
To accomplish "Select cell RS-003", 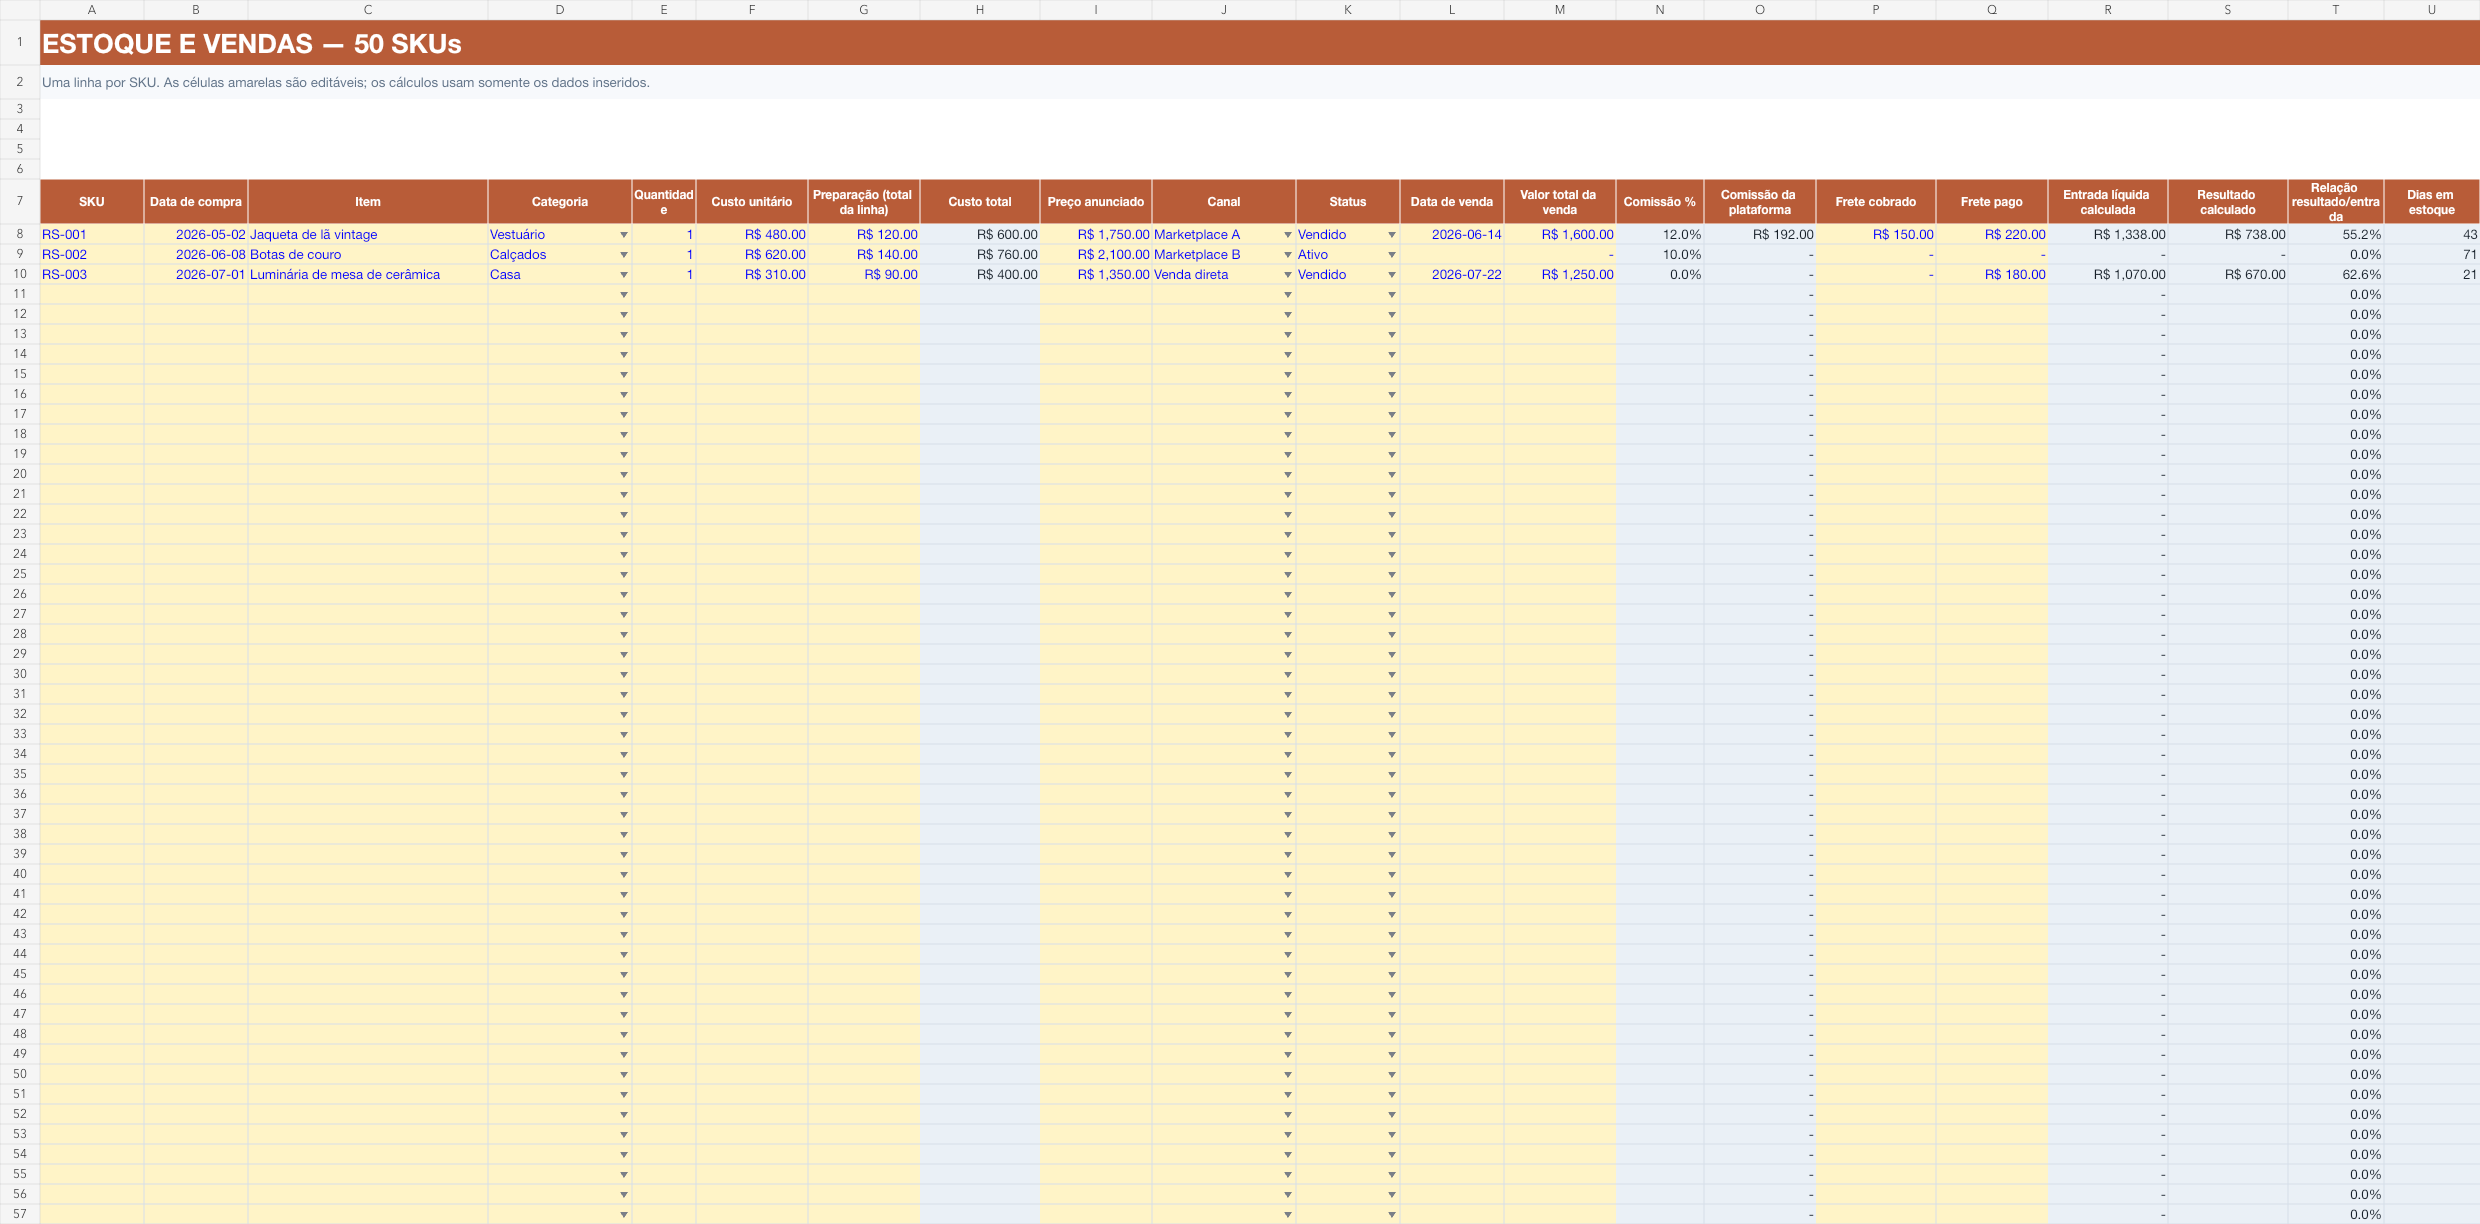I will pos(92,274).
